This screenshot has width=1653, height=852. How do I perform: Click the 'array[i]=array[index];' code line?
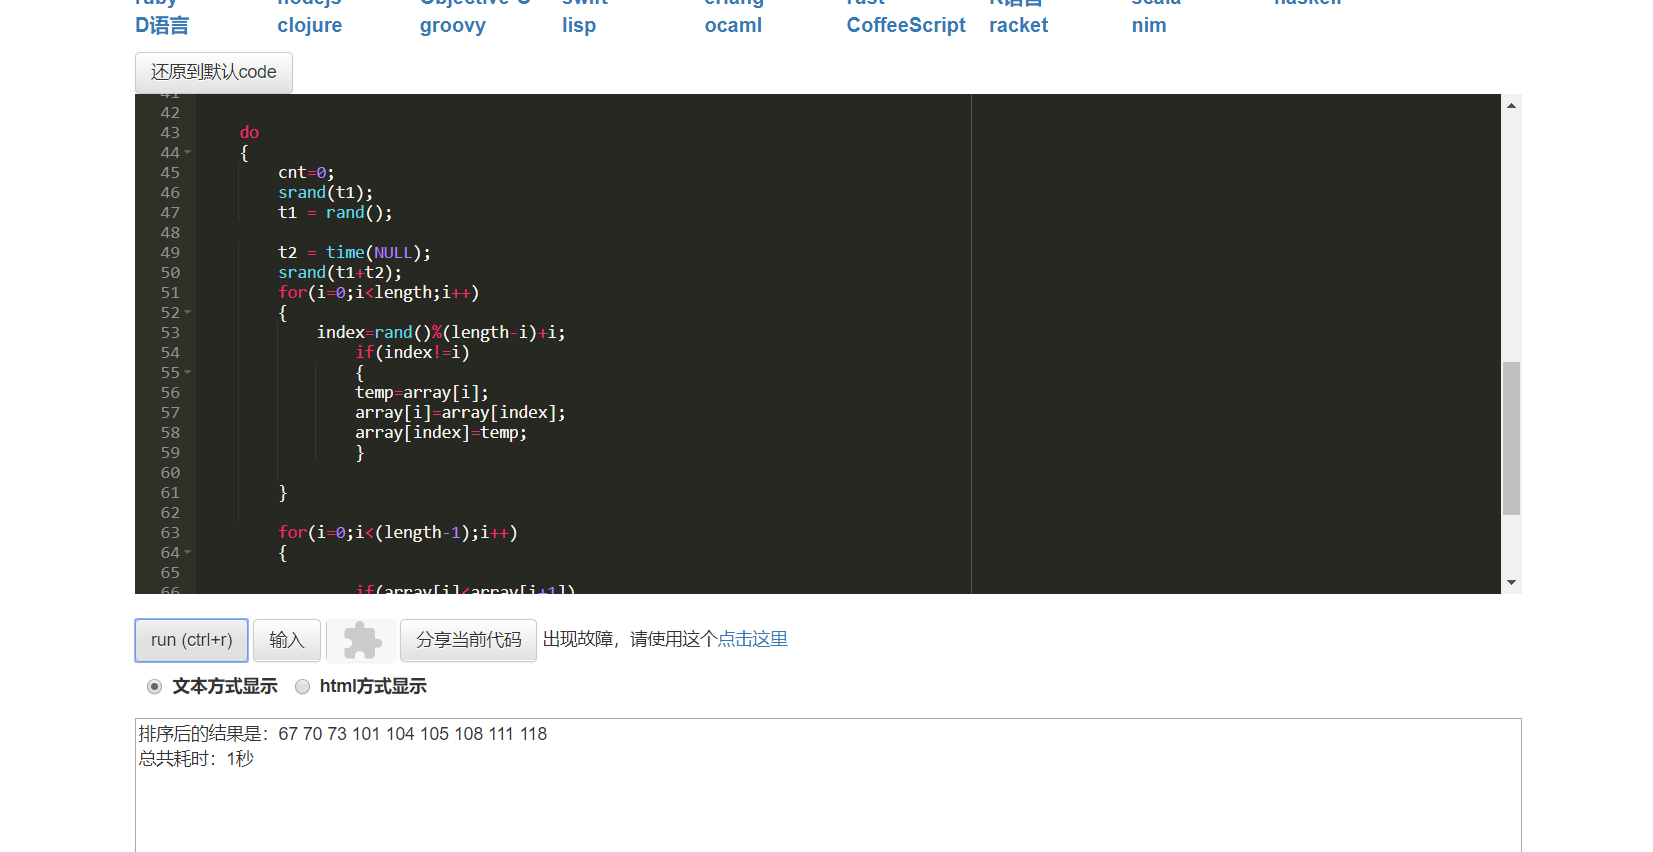click(x=460, y=413)
